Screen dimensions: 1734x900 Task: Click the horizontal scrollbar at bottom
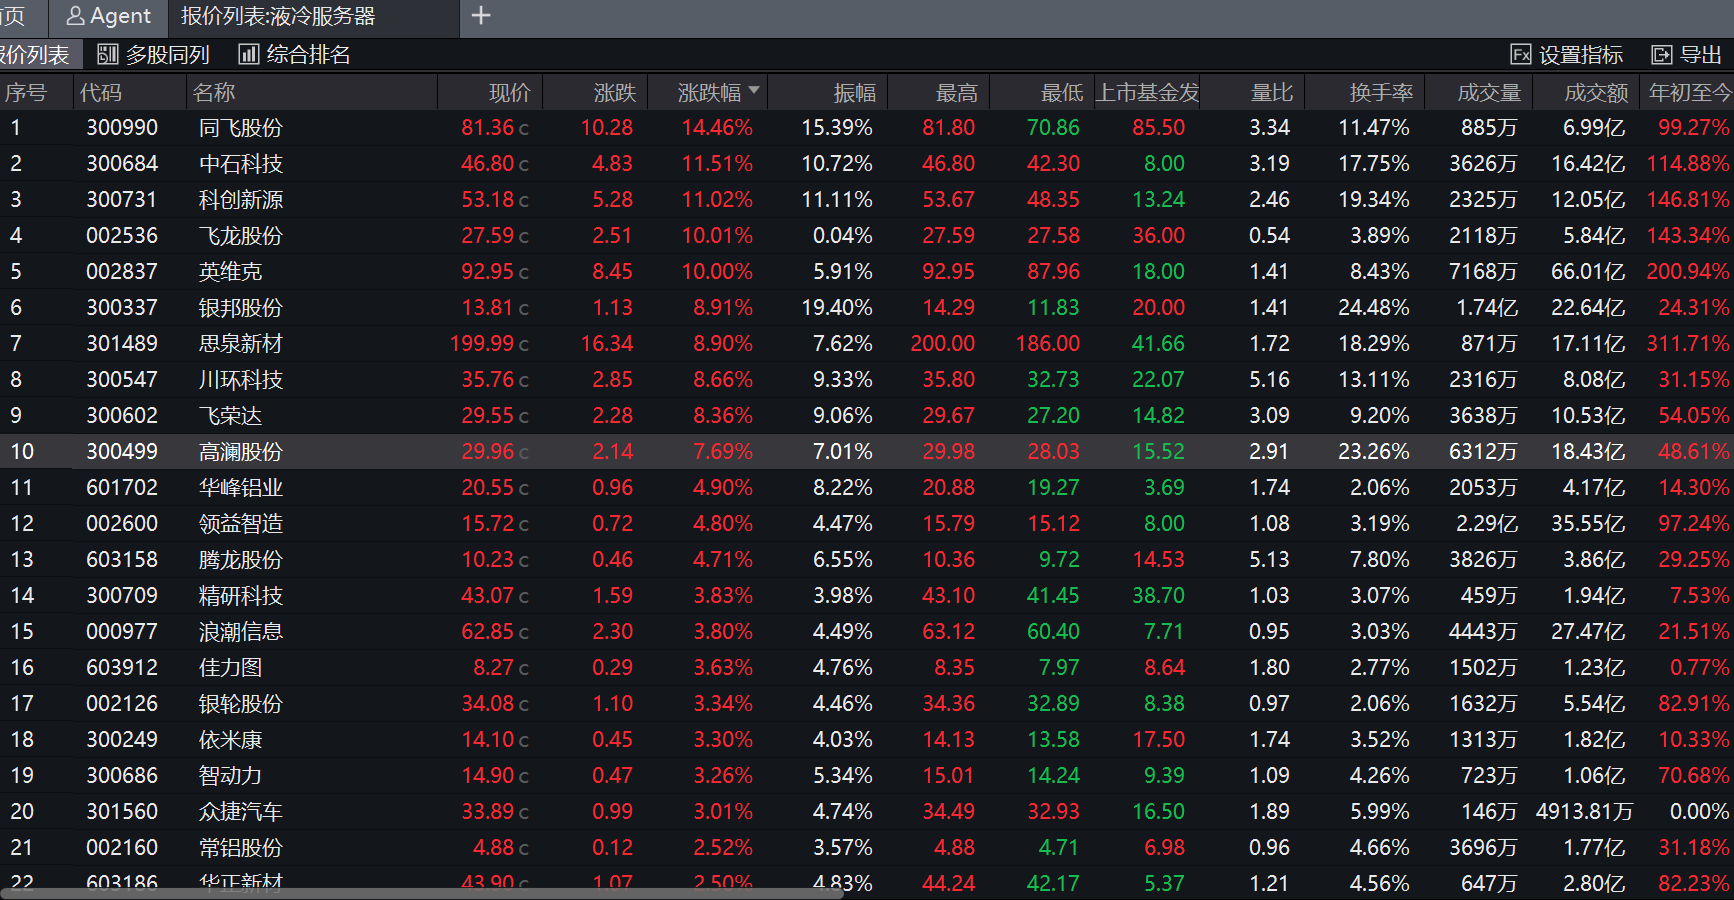[x=420, y=893]
